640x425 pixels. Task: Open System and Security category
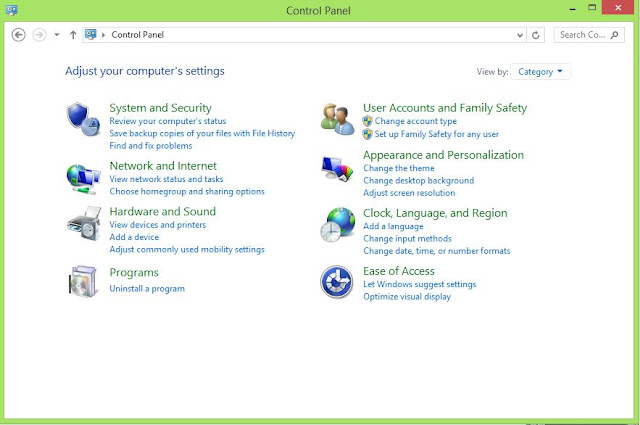pyautogui.click(x=160, y=108)
